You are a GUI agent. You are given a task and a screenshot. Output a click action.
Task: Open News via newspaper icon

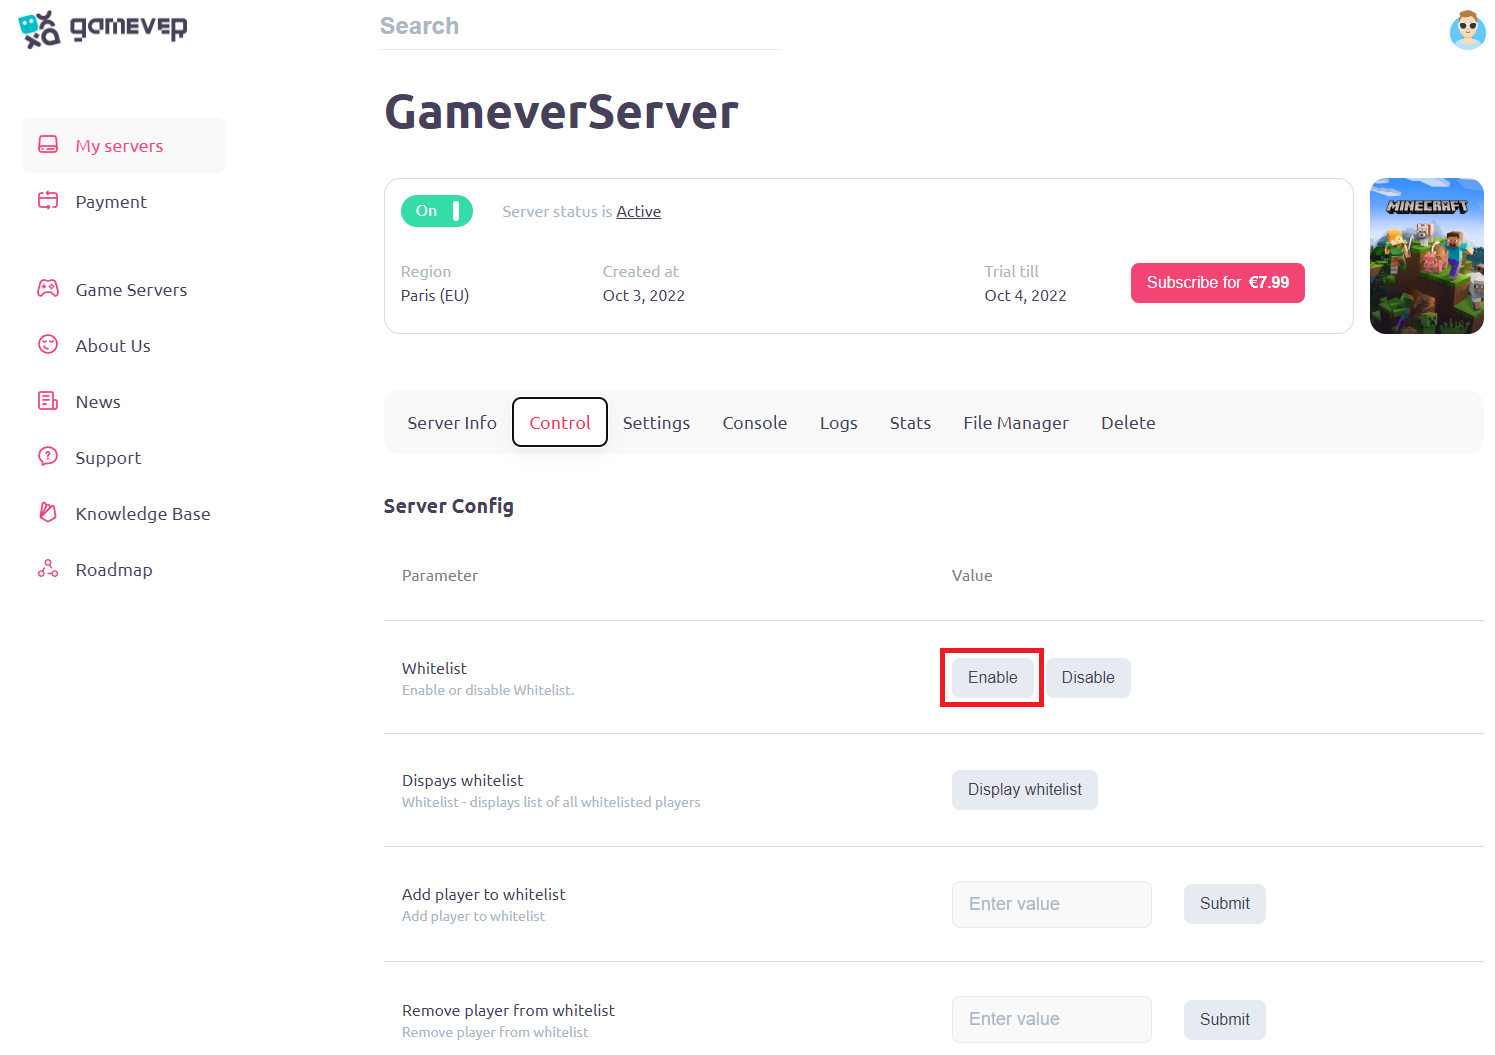(x=47, y=401)
